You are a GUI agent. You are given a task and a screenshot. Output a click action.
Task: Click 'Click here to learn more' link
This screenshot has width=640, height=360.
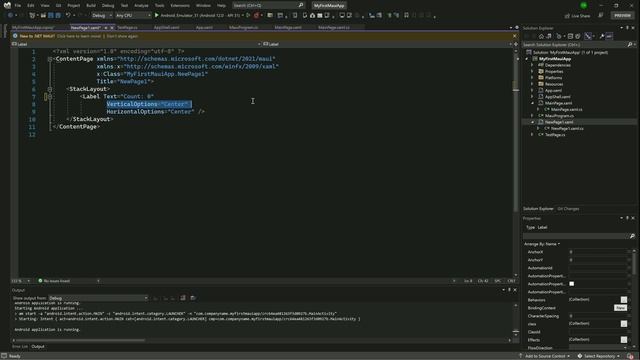[x=79, y=36]
